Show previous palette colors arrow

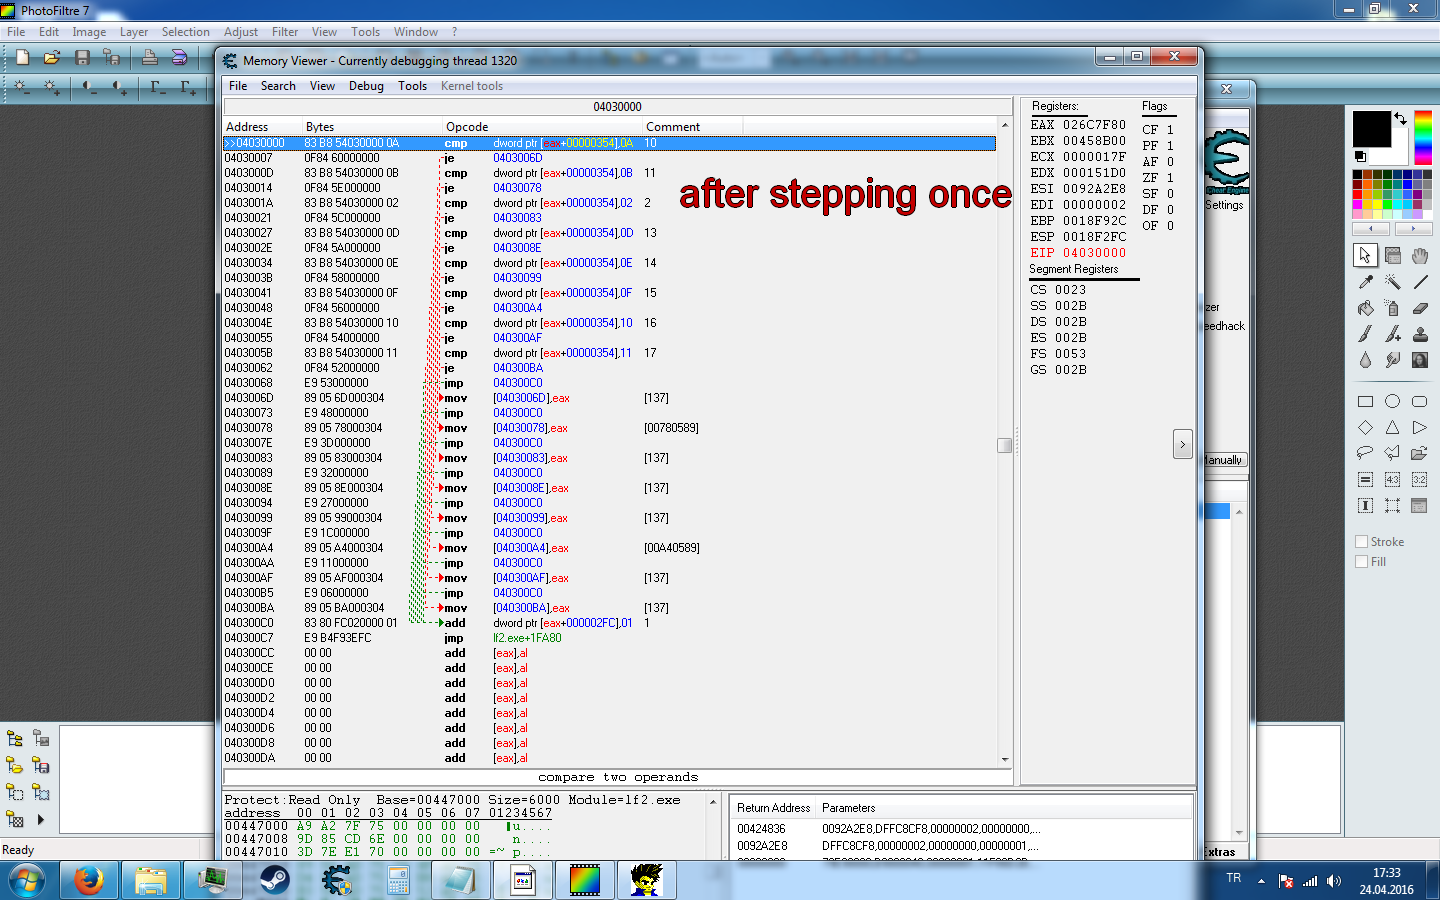[1370, 229]
